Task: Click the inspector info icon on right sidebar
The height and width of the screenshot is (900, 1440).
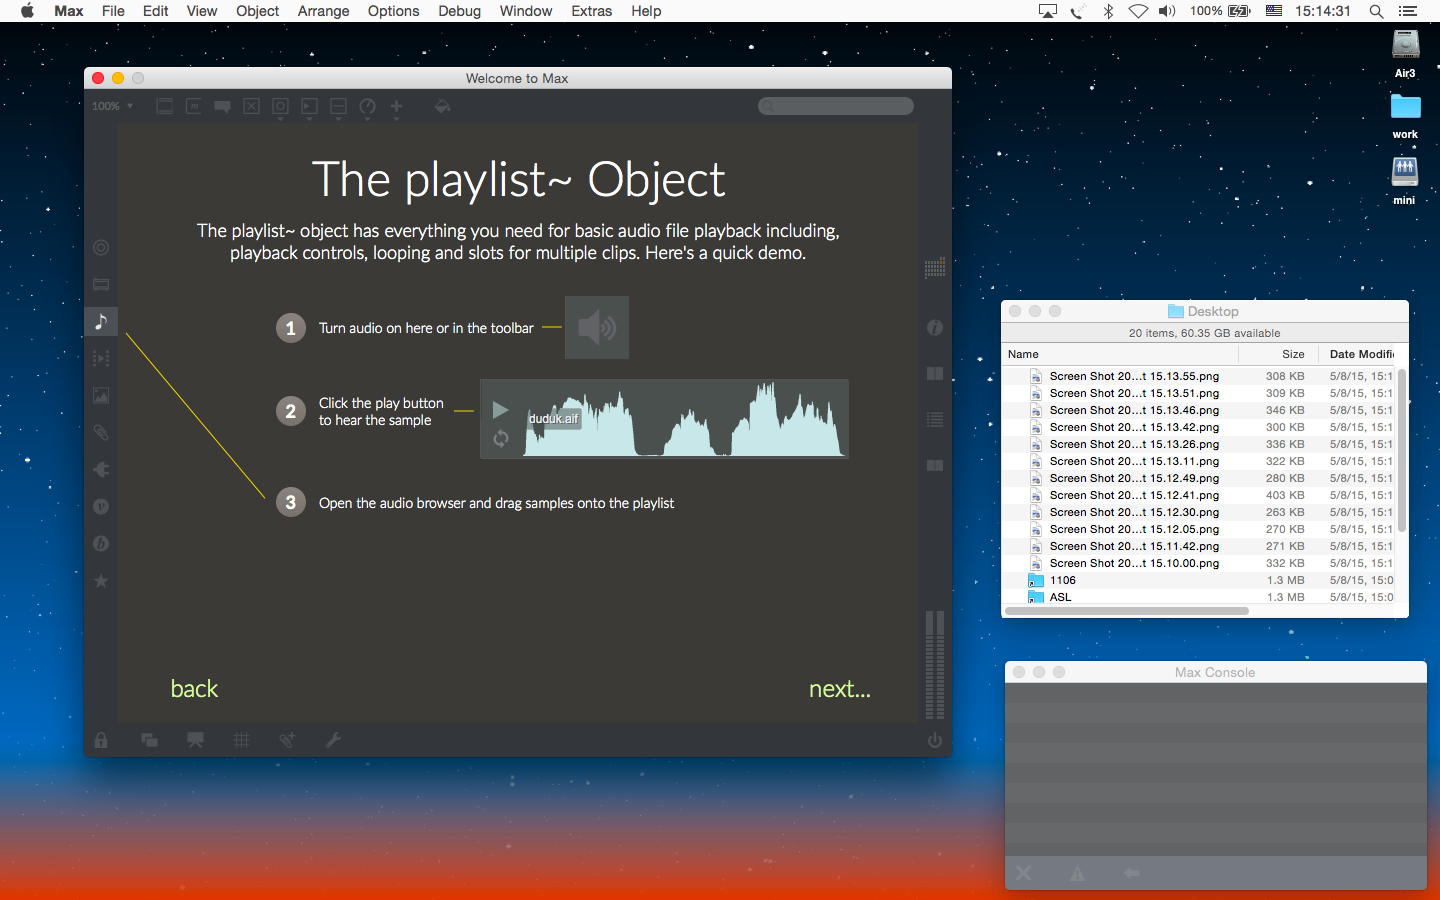Action: point(935,328)
